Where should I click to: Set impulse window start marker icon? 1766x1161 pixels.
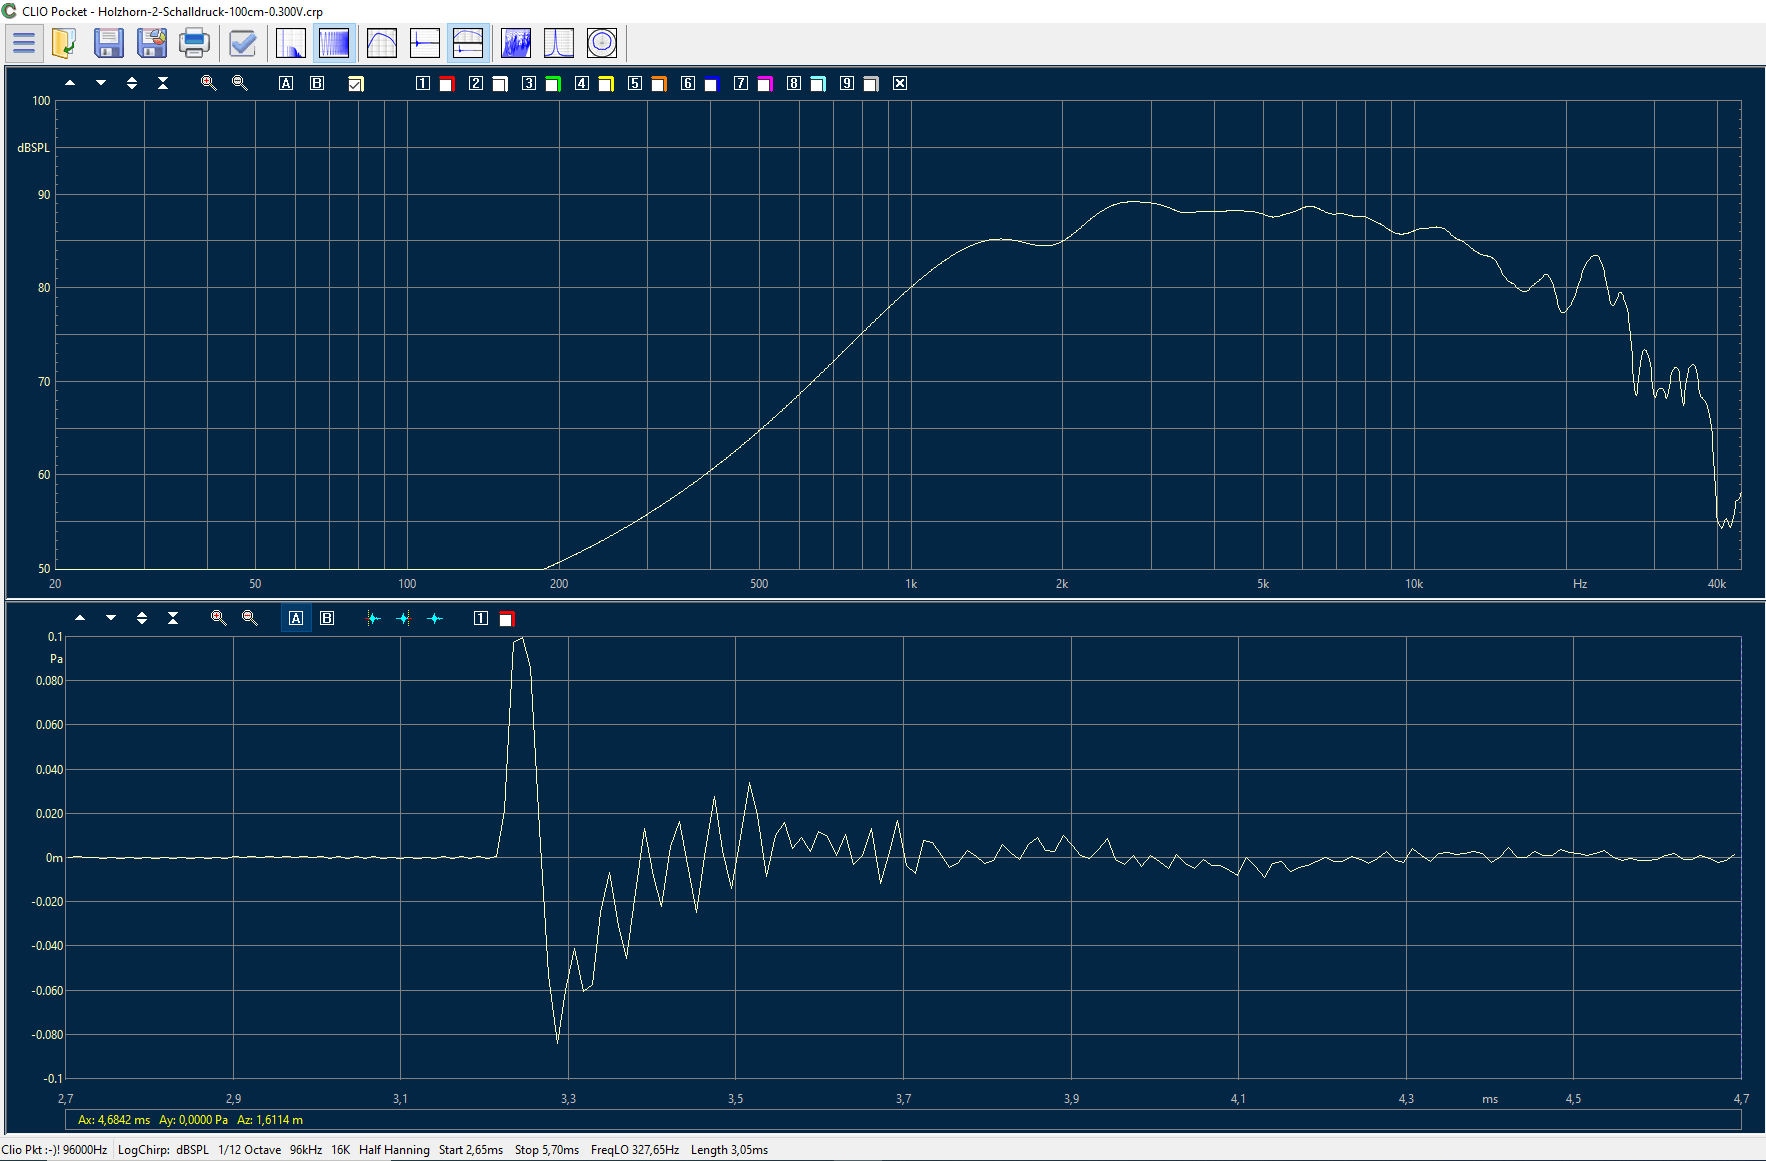click(373, 618)
